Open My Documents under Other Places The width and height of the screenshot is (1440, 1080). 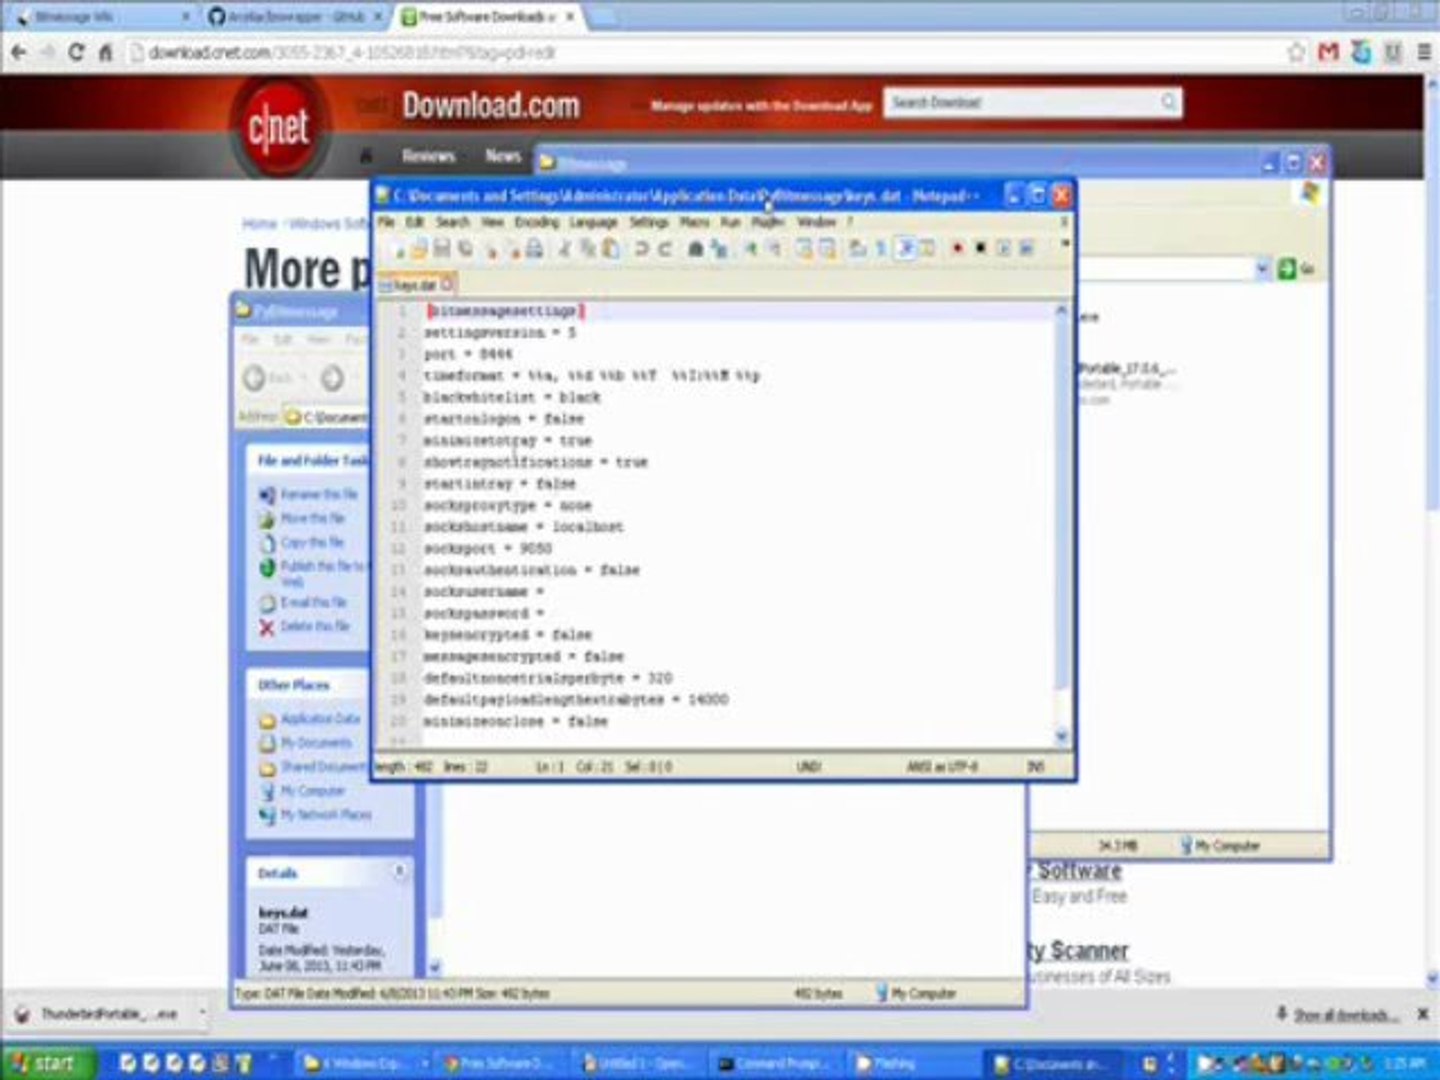pyautogui.click(x=316, y=742)
